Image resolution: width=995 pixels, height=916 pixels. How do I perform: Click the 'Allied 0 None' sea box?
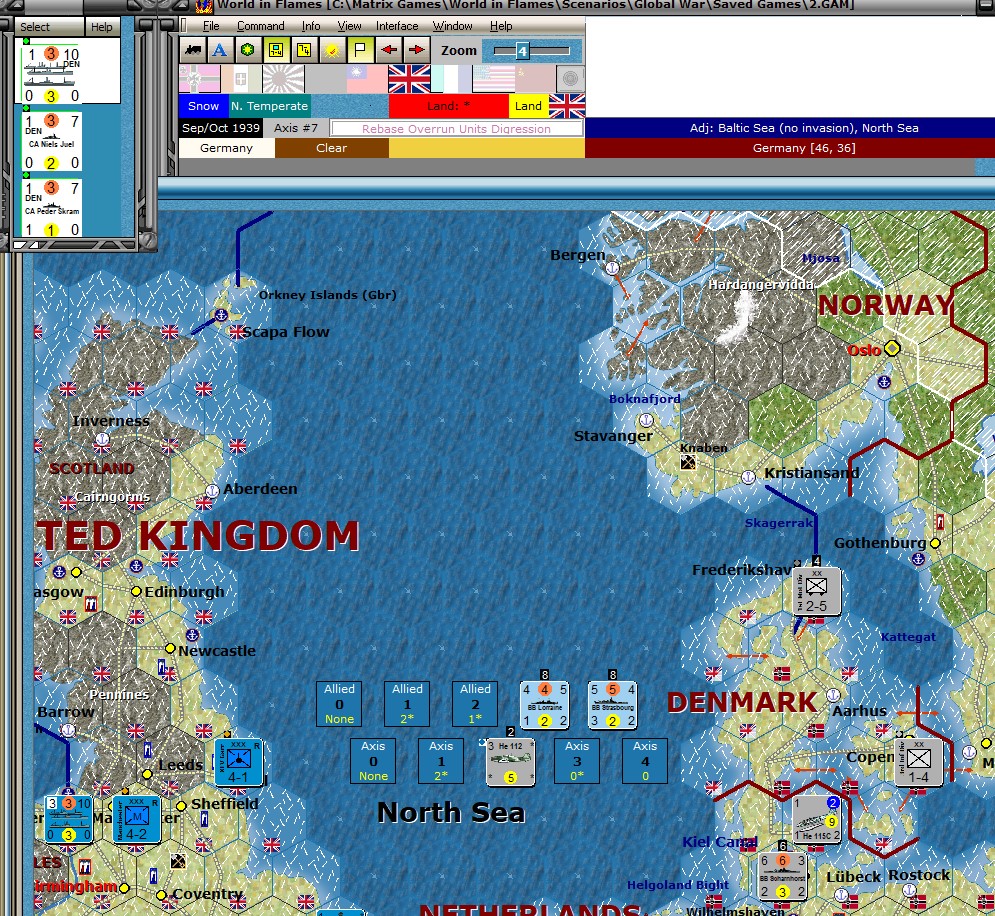[339, 703]
